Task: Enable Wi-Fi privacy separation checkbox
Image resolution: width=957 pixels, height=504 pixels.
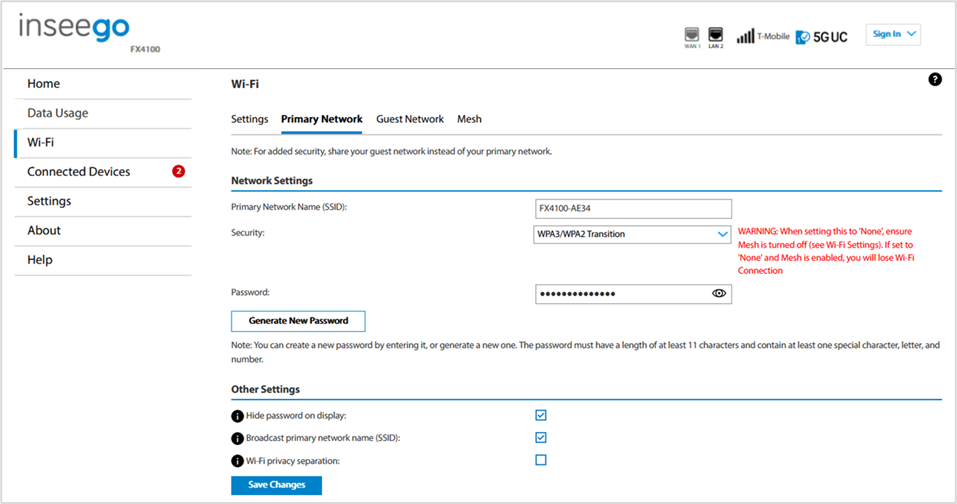Action: 541,460
